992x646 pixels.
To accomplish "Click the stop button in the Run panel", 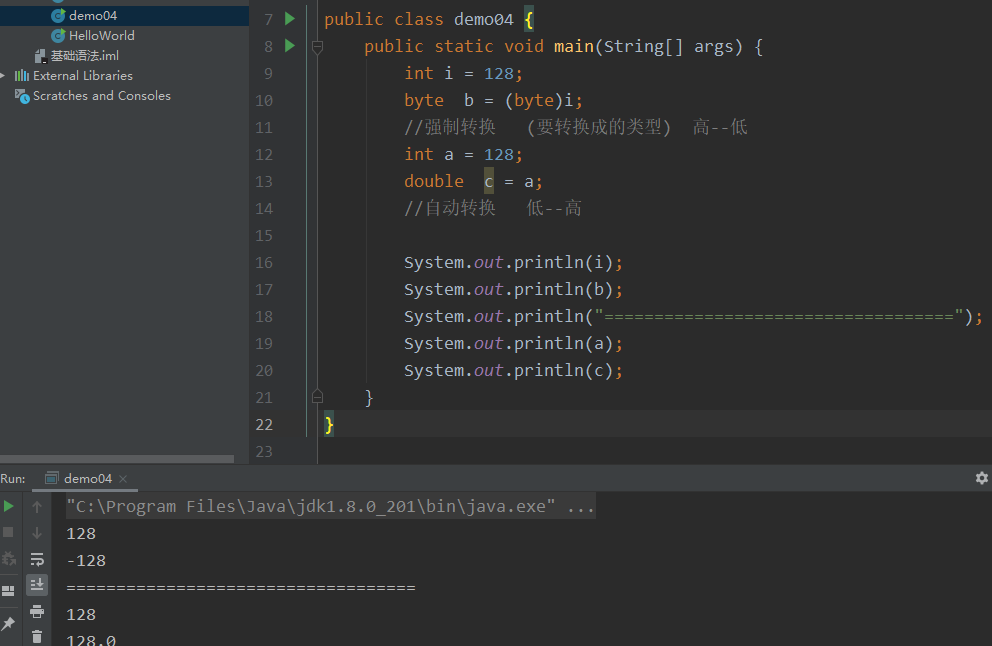I will [9, 533].
